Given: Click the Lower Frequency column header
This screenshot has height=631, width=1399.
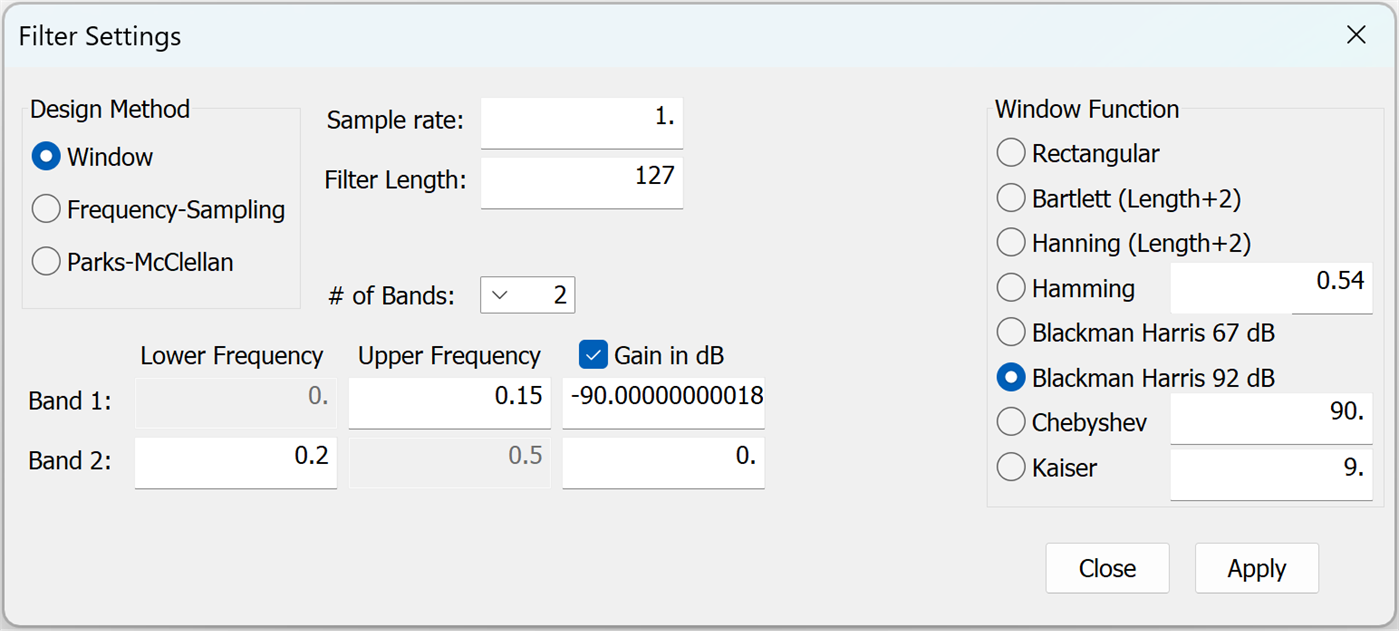Looking at the screenshot, I should 232,356.
